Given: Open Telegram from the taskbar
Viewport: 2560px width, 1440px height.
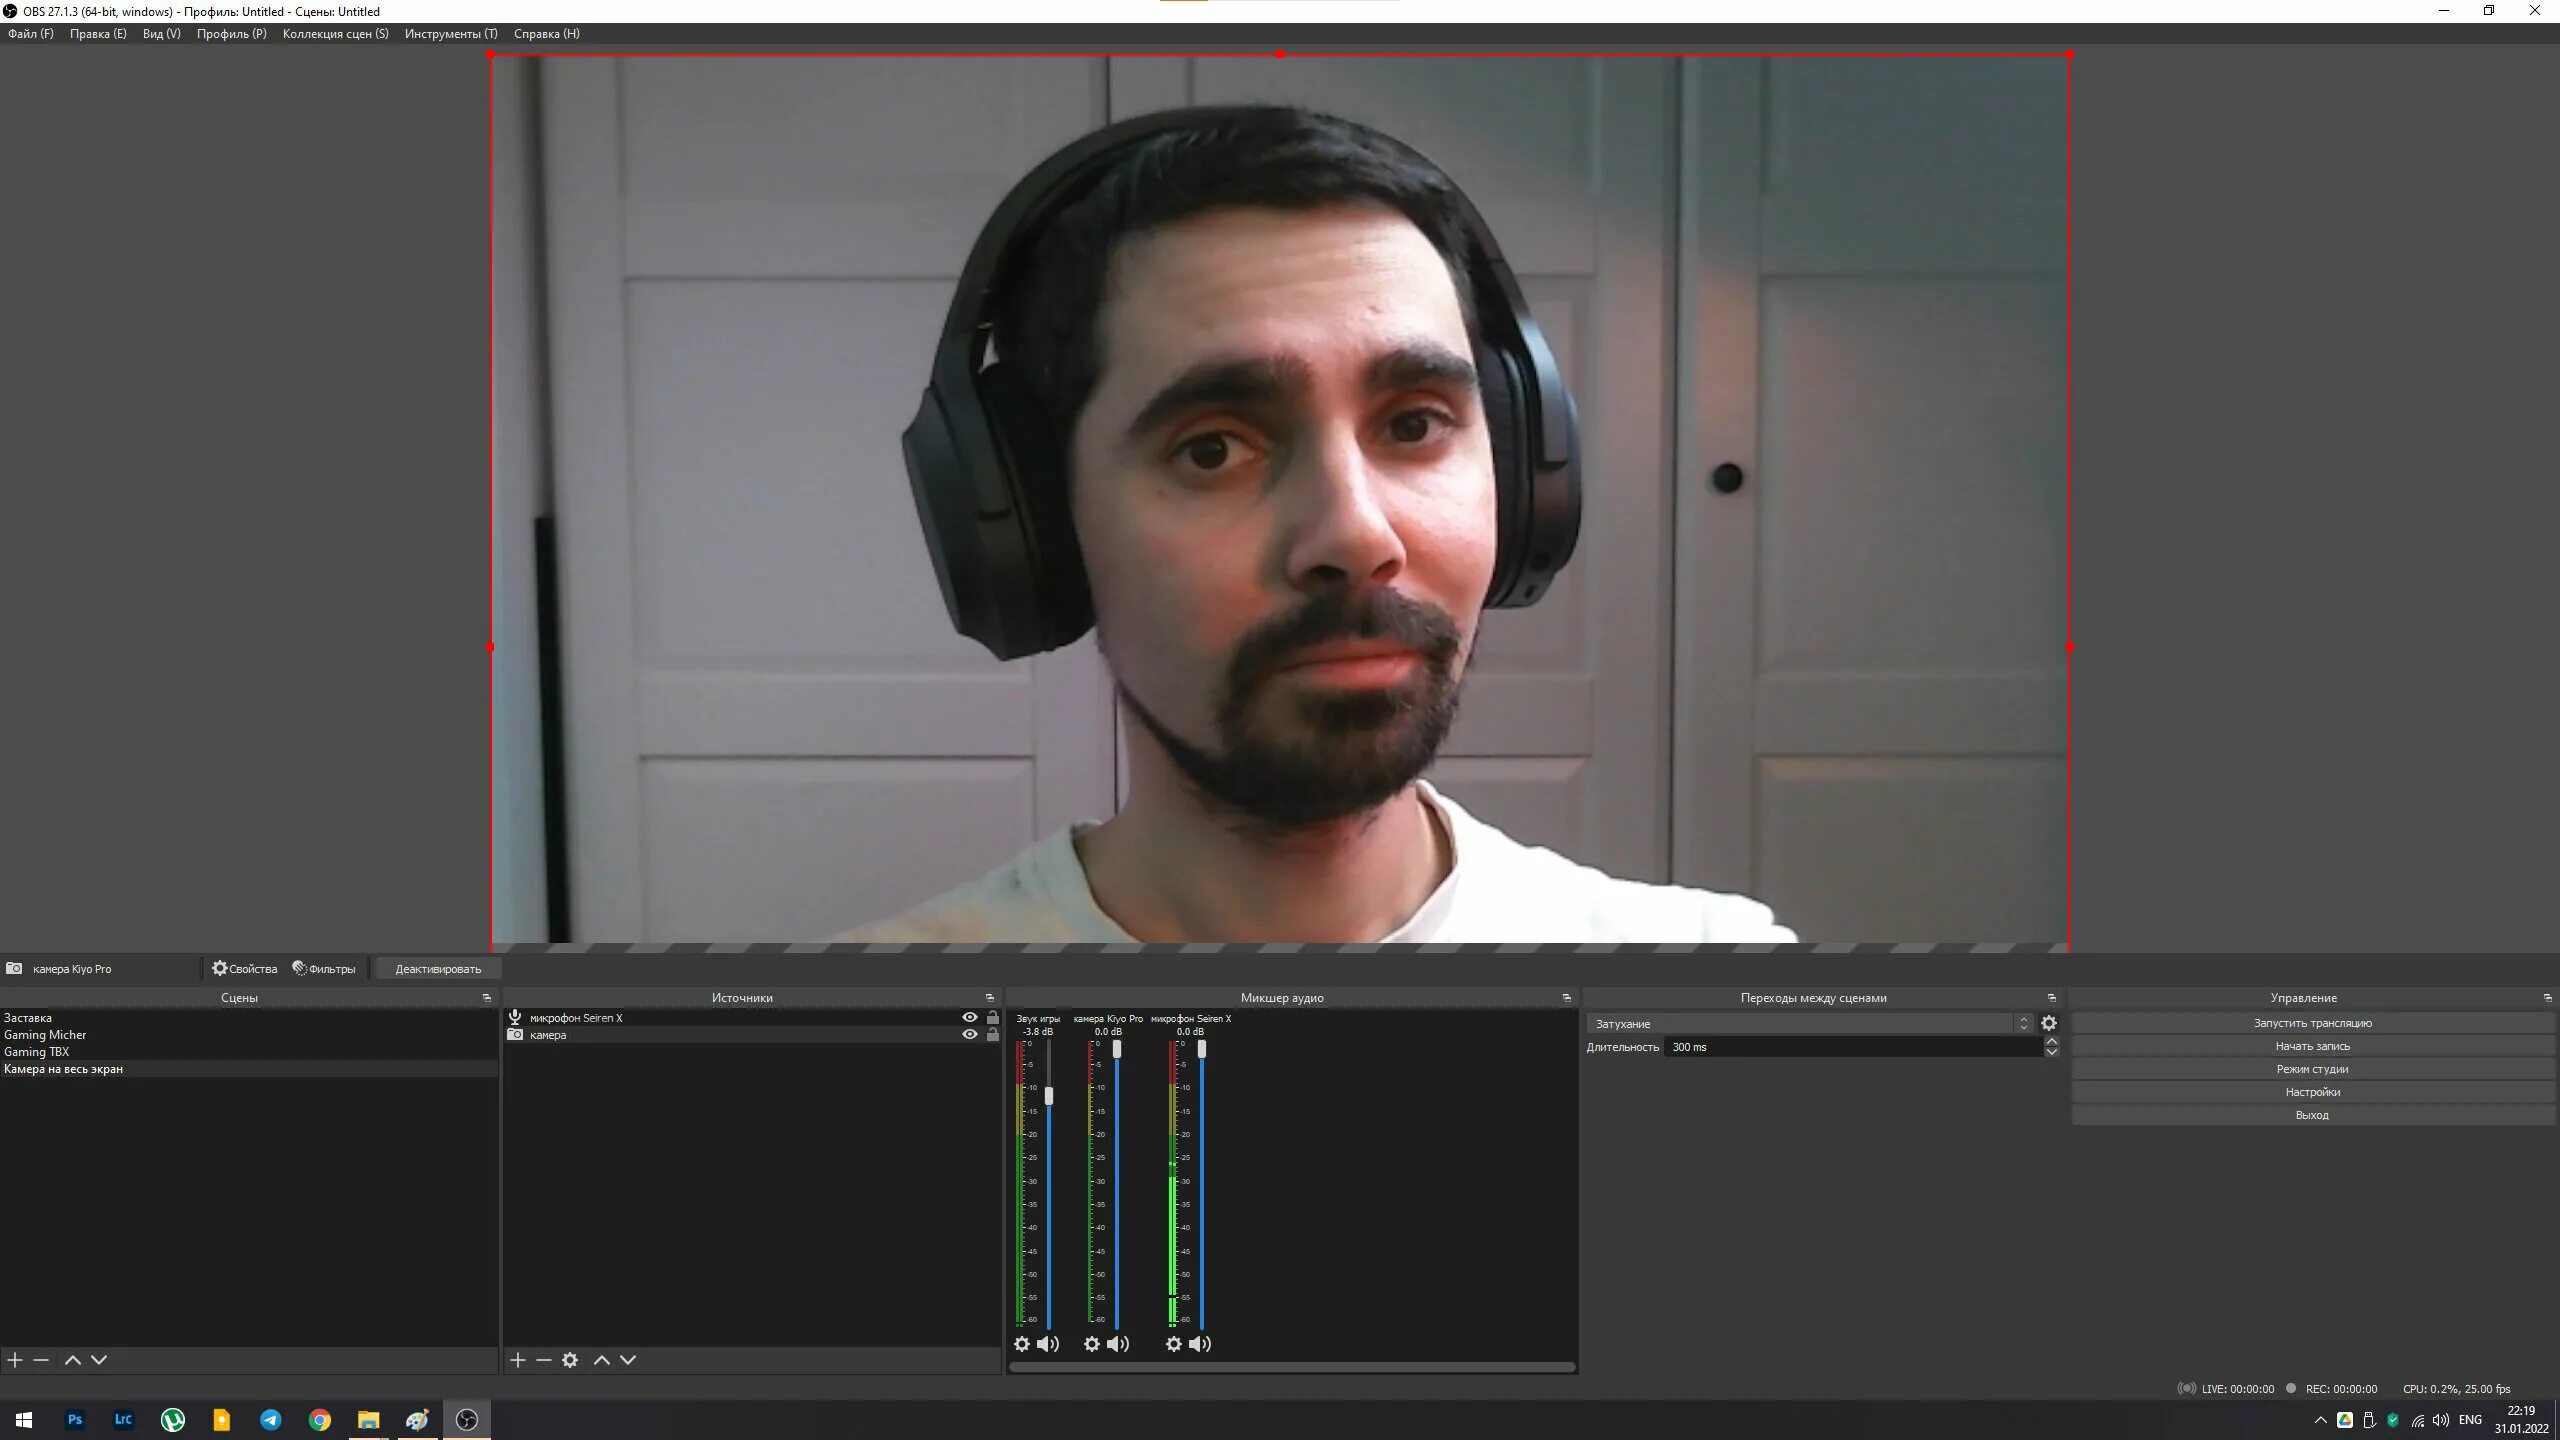Looking at the screenshot, I should coord(270,1420).
